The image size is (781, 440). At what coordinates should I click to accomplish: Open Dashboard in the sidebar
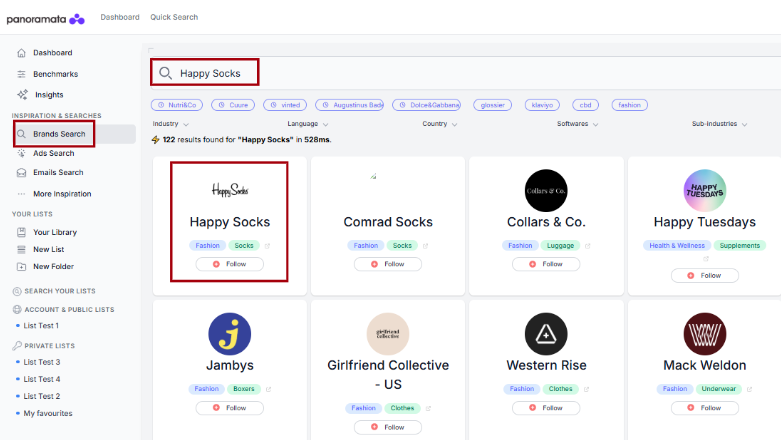(x=53, y=53)
